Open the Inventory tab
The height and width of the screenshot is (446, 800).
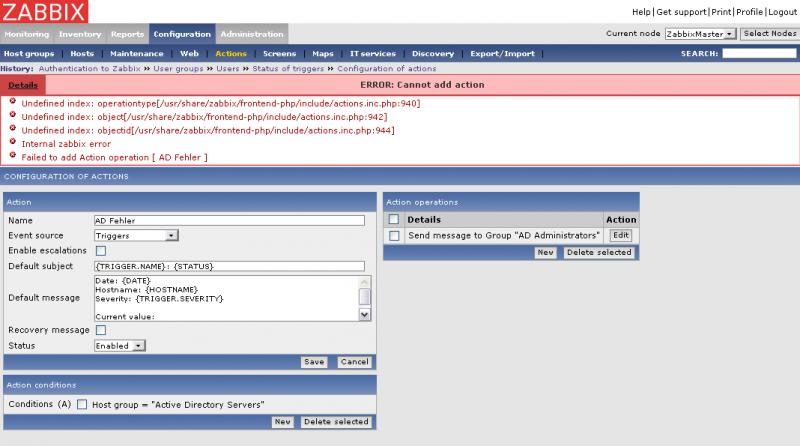point(80,34)
